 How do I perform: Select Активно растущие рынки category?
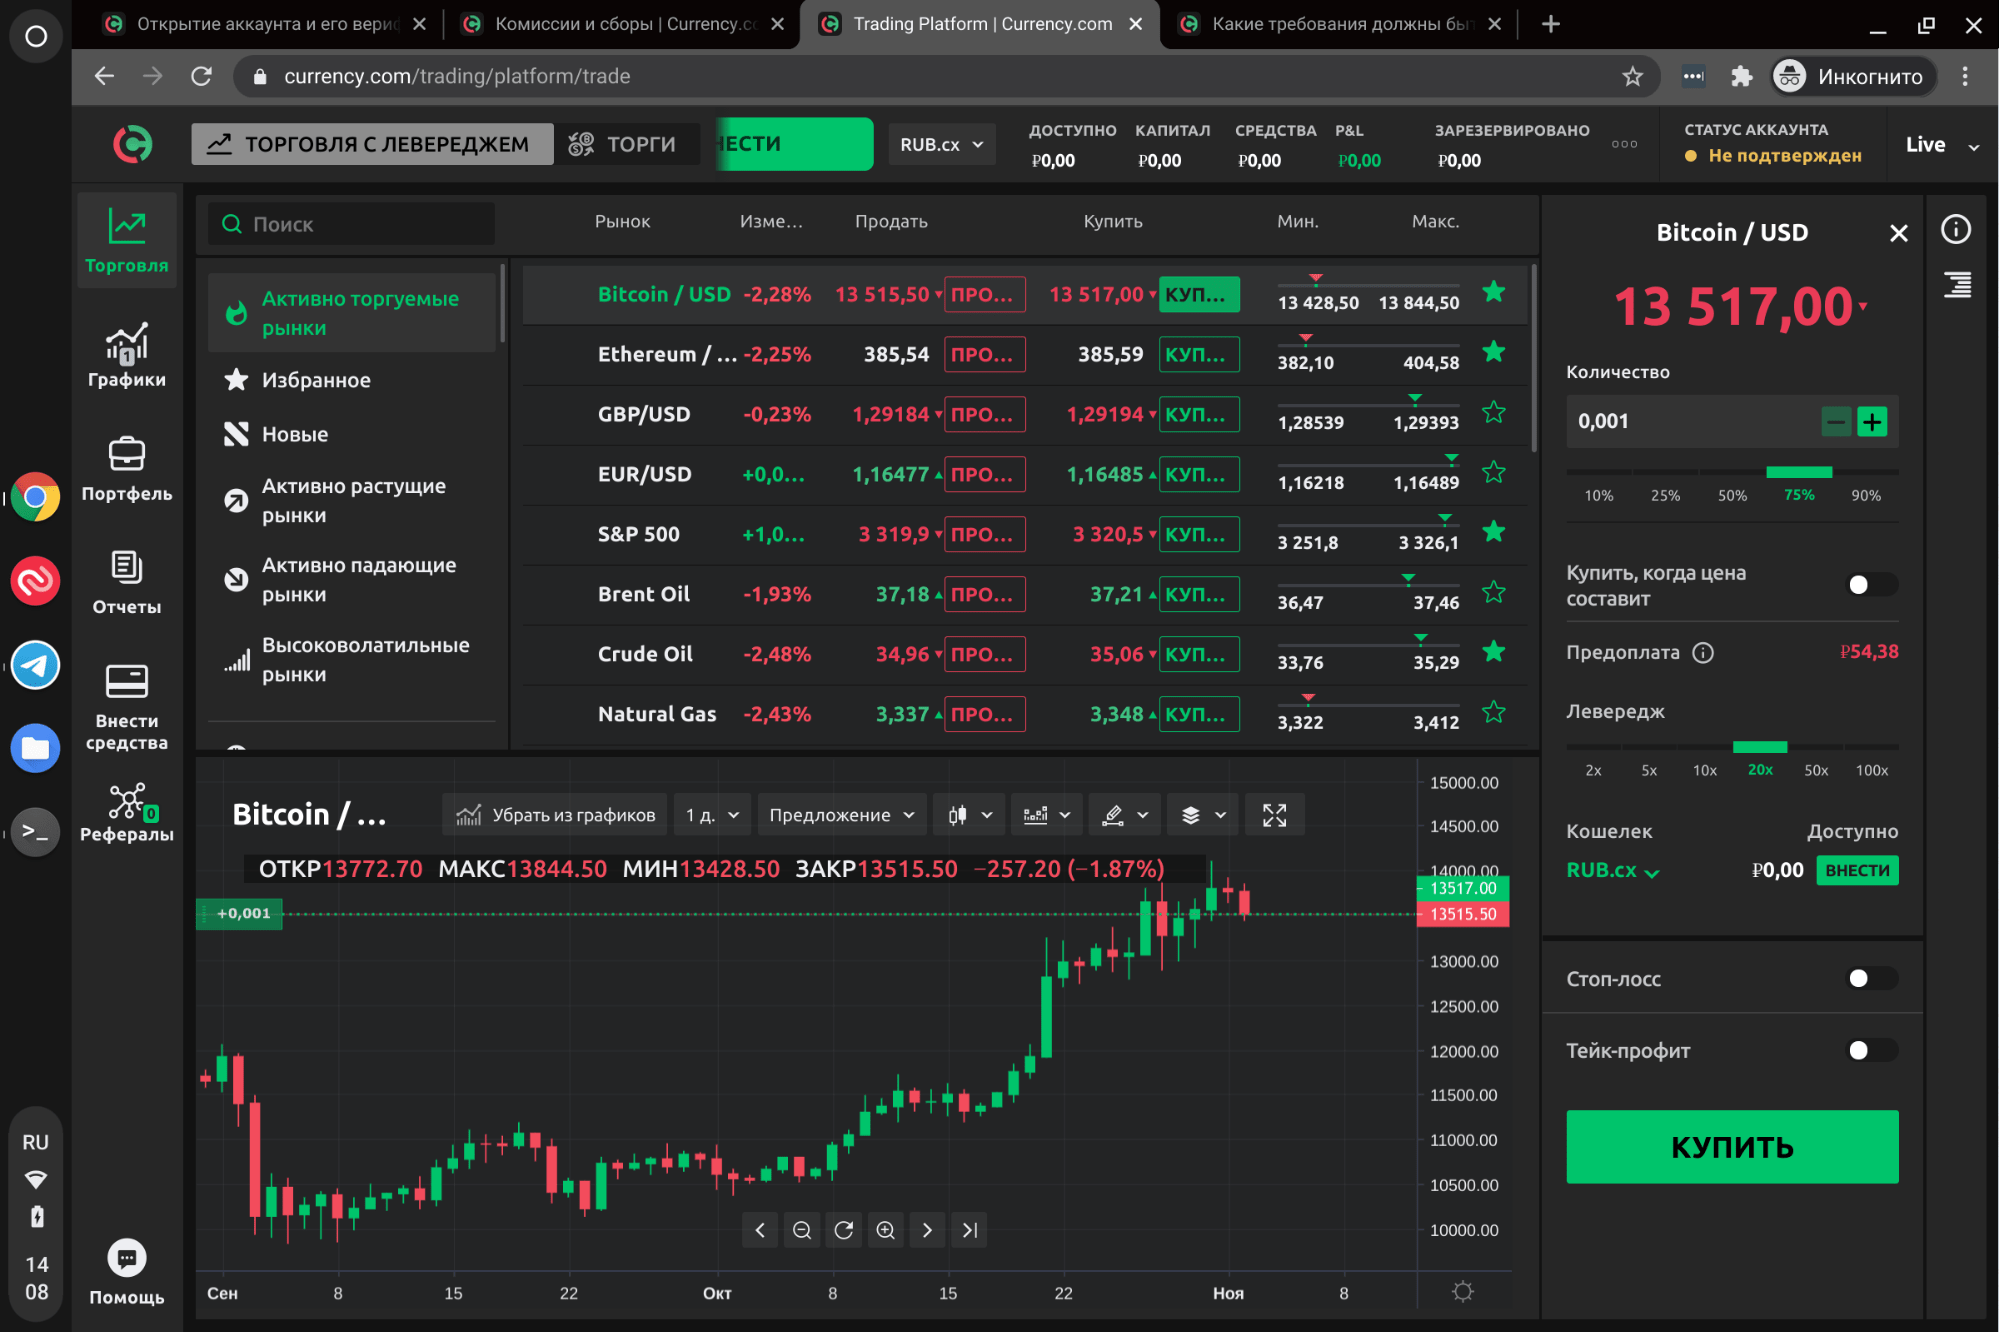[354, 500]
